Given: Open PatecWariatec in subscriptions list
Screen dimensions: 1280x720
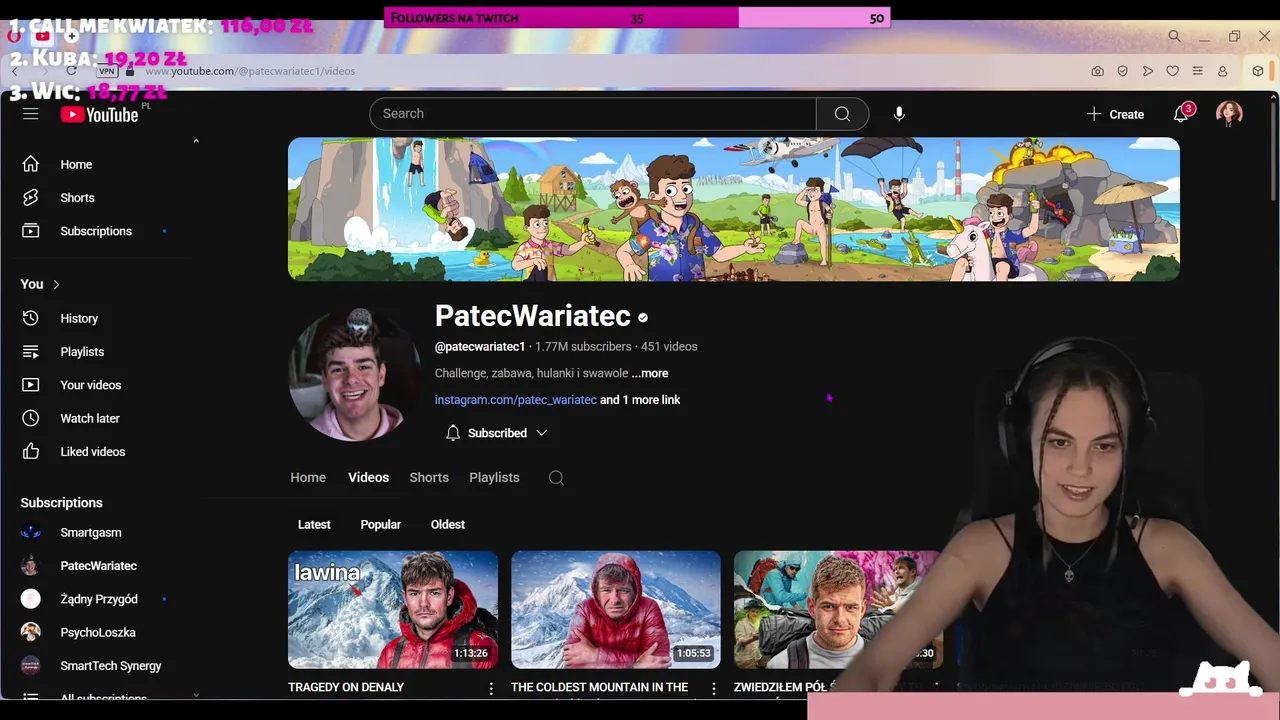Looking at the screenshot, I should (100, 566).
